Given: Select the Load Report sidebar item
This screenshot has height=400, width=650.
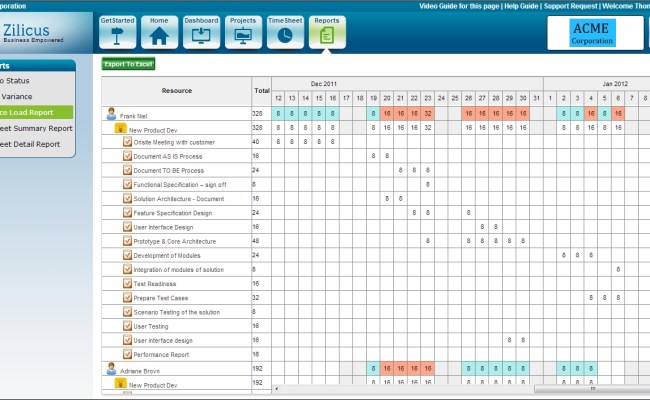Looking at the screenshot, I should (36, 112).
